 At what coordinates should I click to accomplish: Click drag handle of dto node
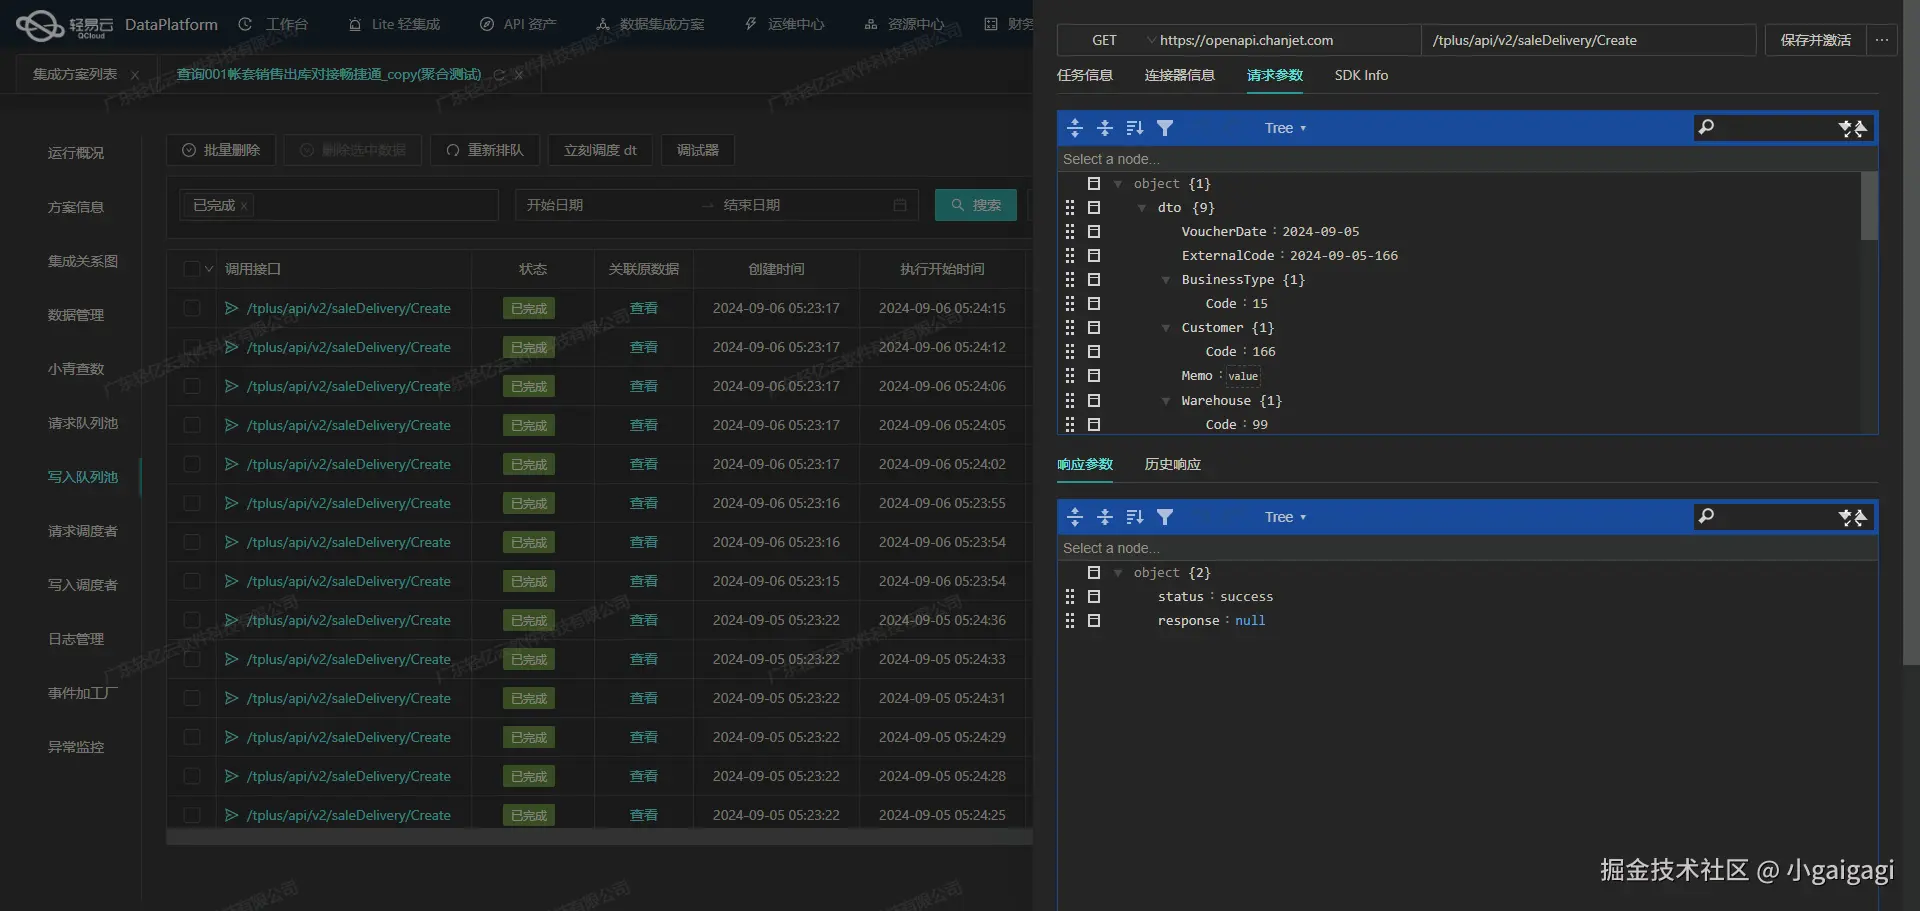[1070, 208]
